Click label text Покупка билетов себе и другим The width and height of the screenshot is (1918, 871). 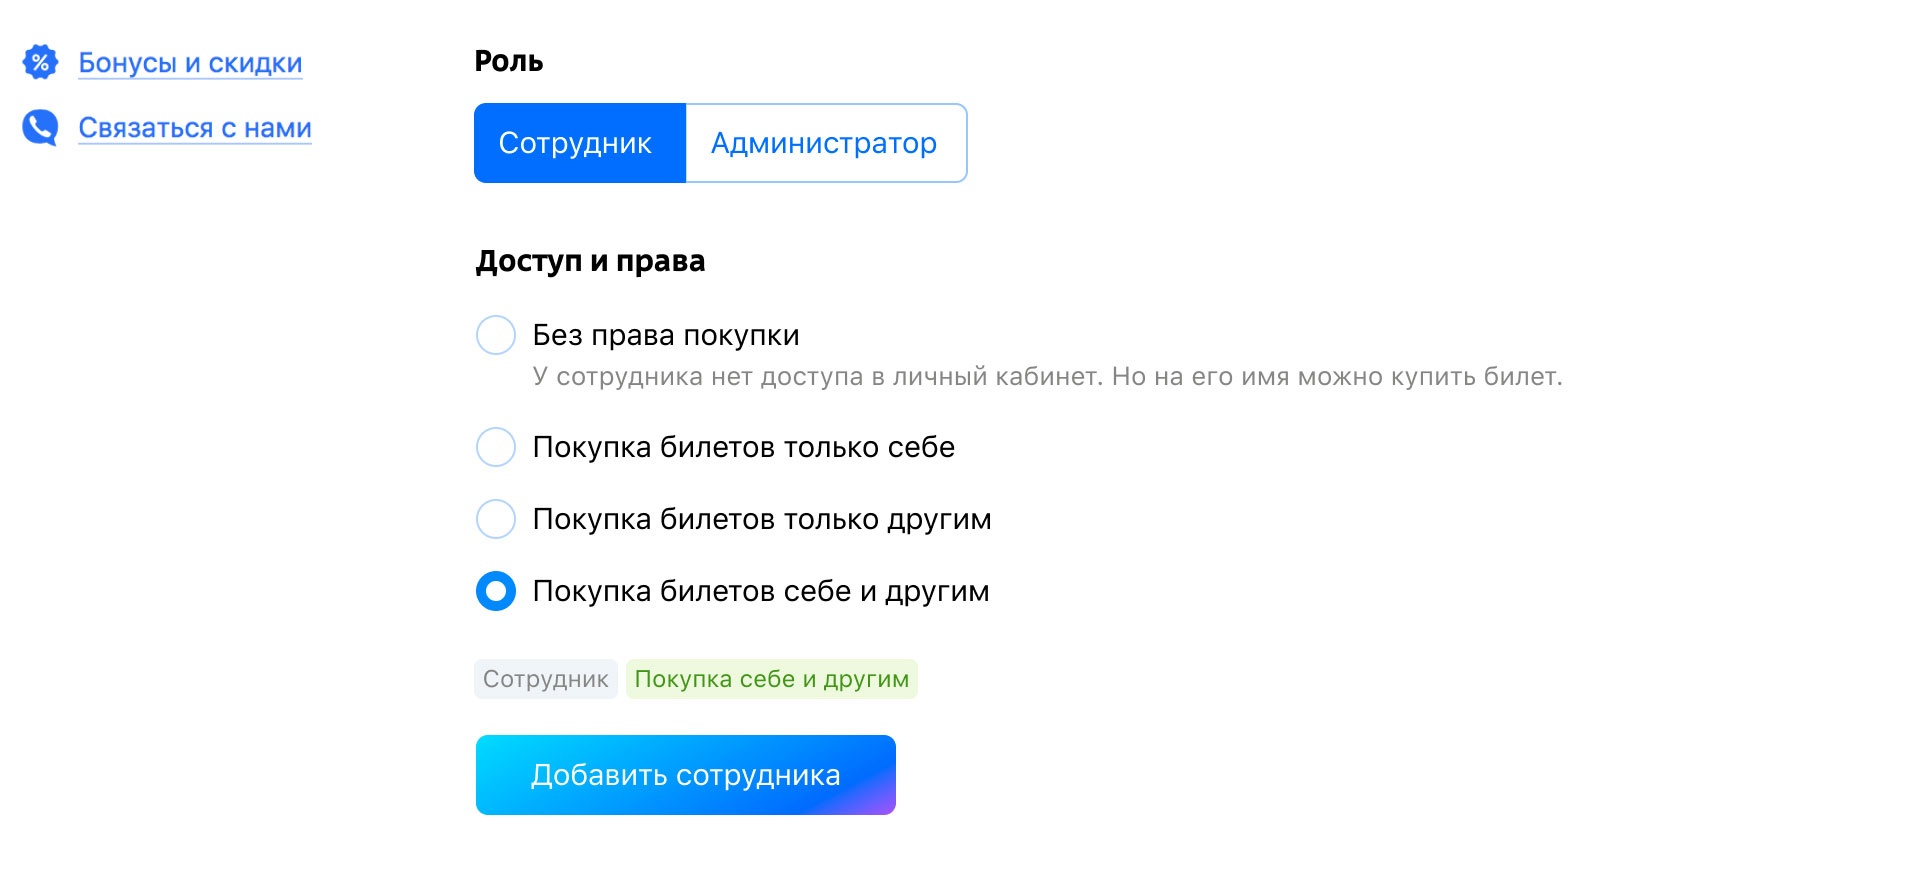click(761, 591)
